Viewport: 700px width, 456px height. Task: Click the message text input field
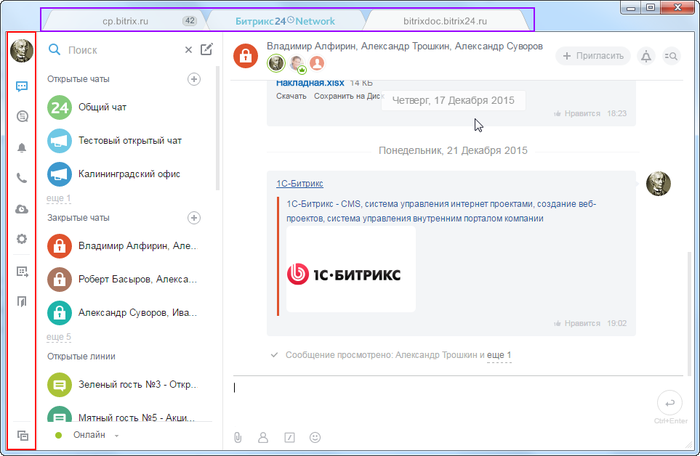[x=442, y=400]
